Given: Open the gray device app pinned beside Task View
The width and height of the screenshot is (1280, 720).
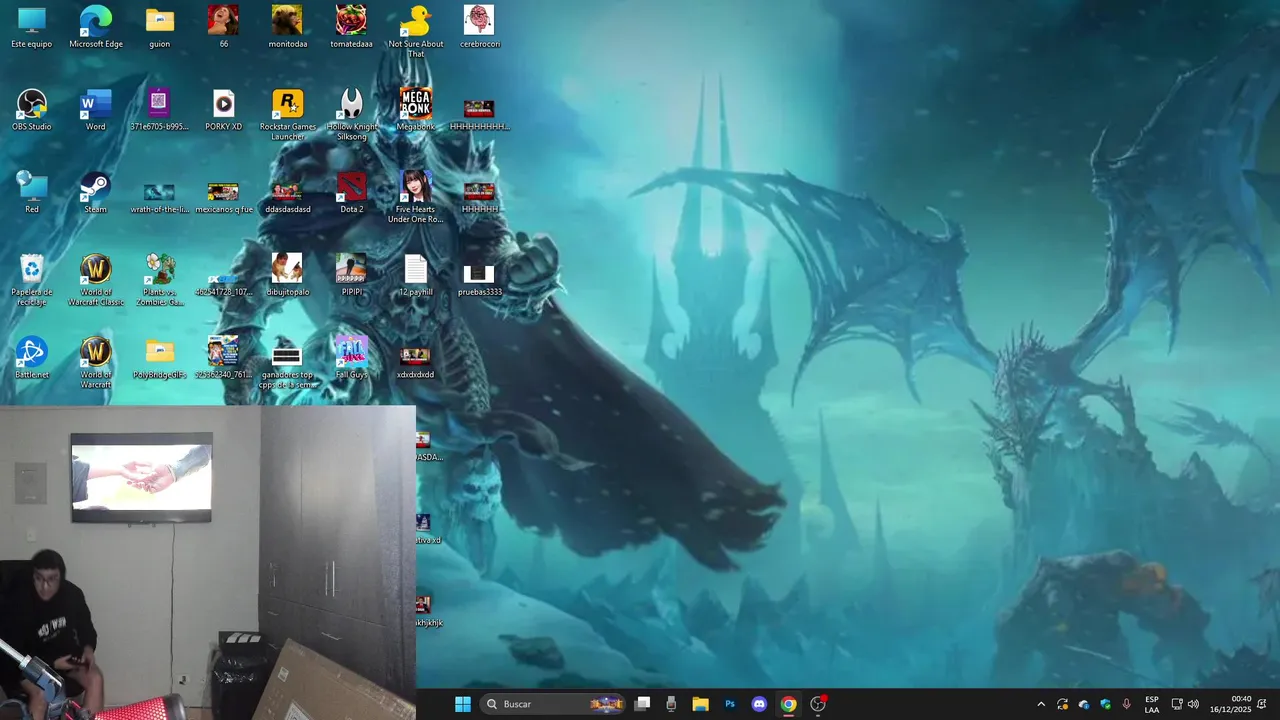Looking at the screenshot, I should [671, 704].
